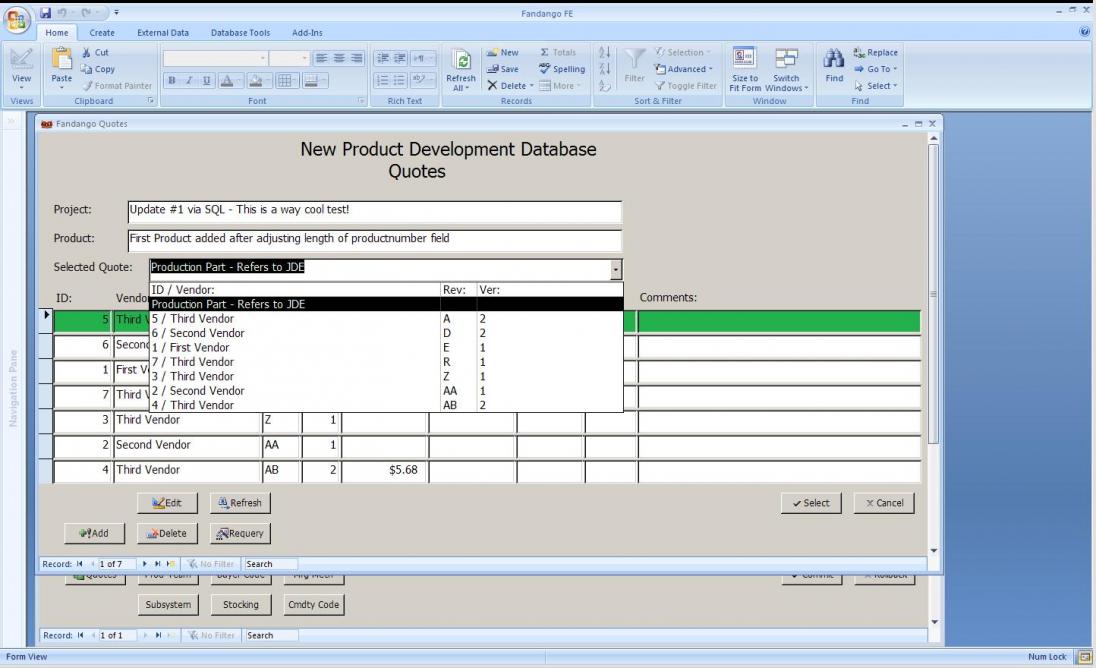Go to next record in navigator
1096x668 pixels.
point(144,564)
